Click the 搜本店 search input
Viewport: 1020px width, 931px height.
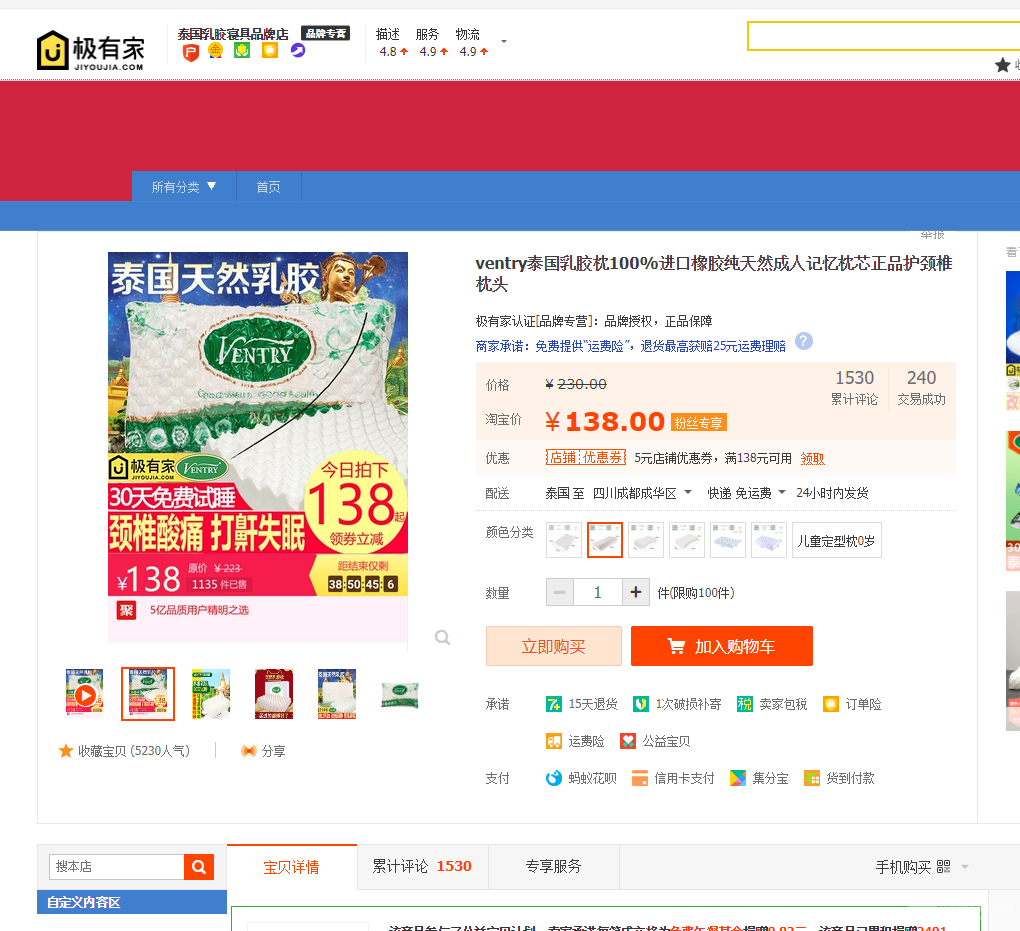pos(117,867)
